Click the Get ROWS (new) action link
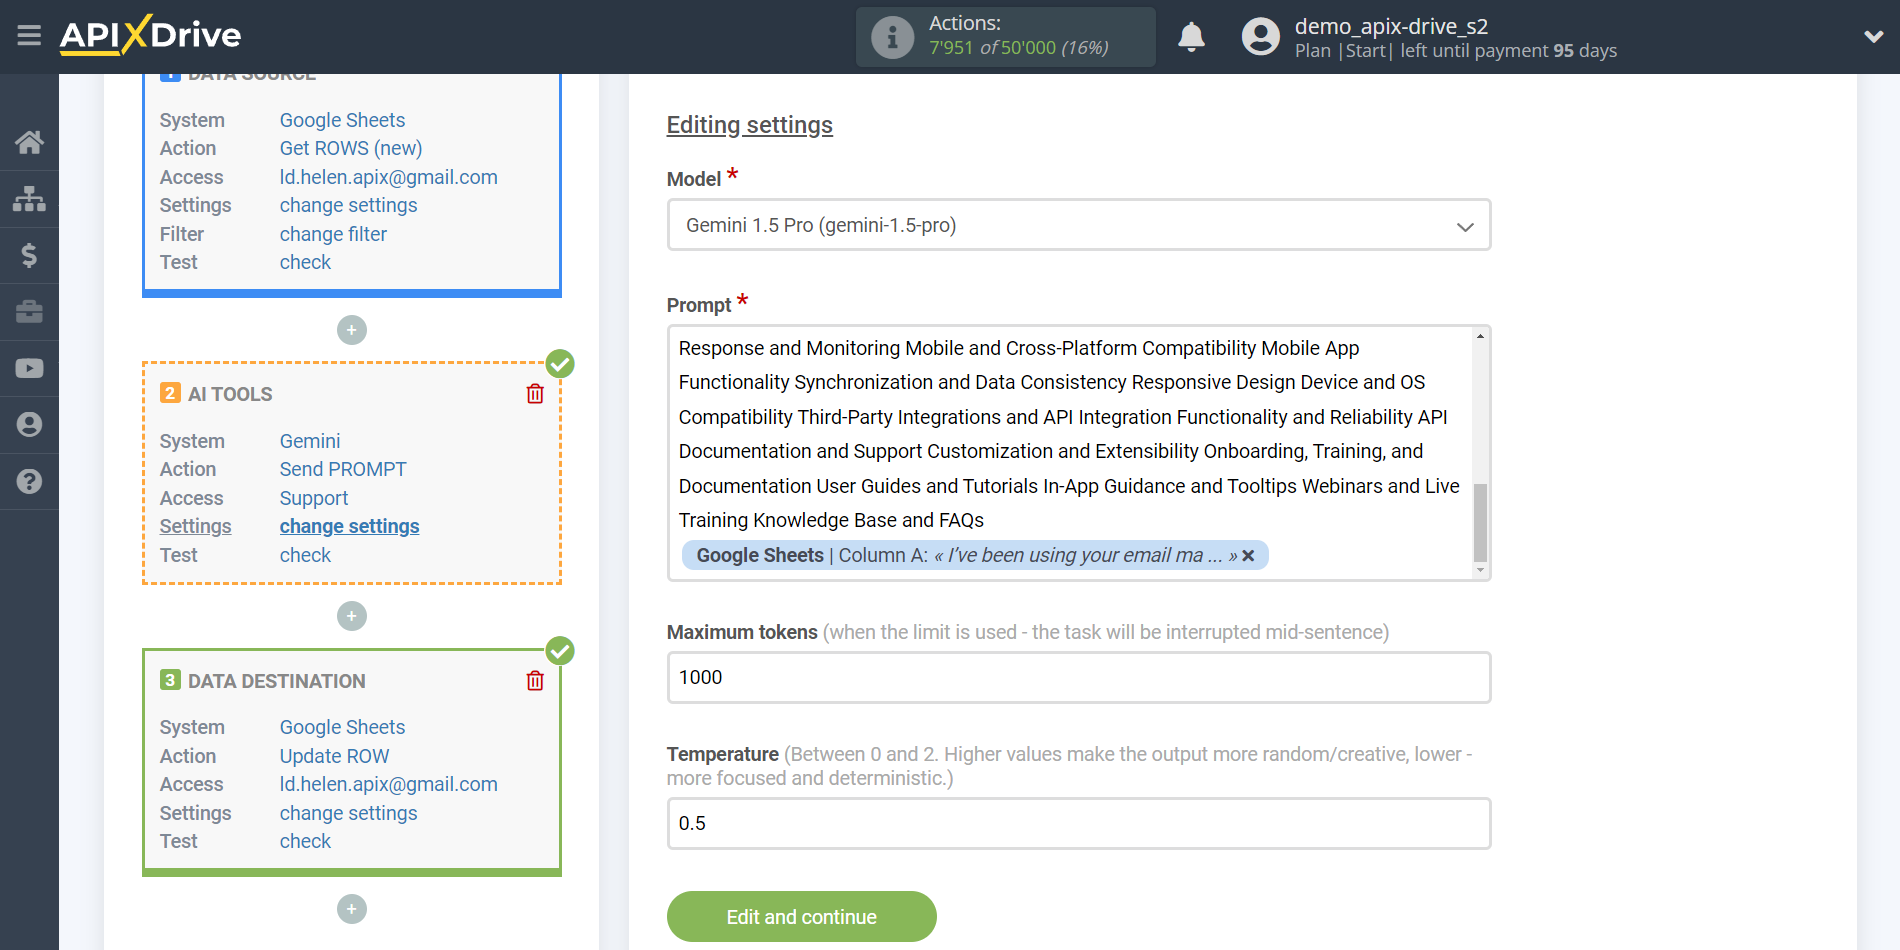 pos(351,148)
